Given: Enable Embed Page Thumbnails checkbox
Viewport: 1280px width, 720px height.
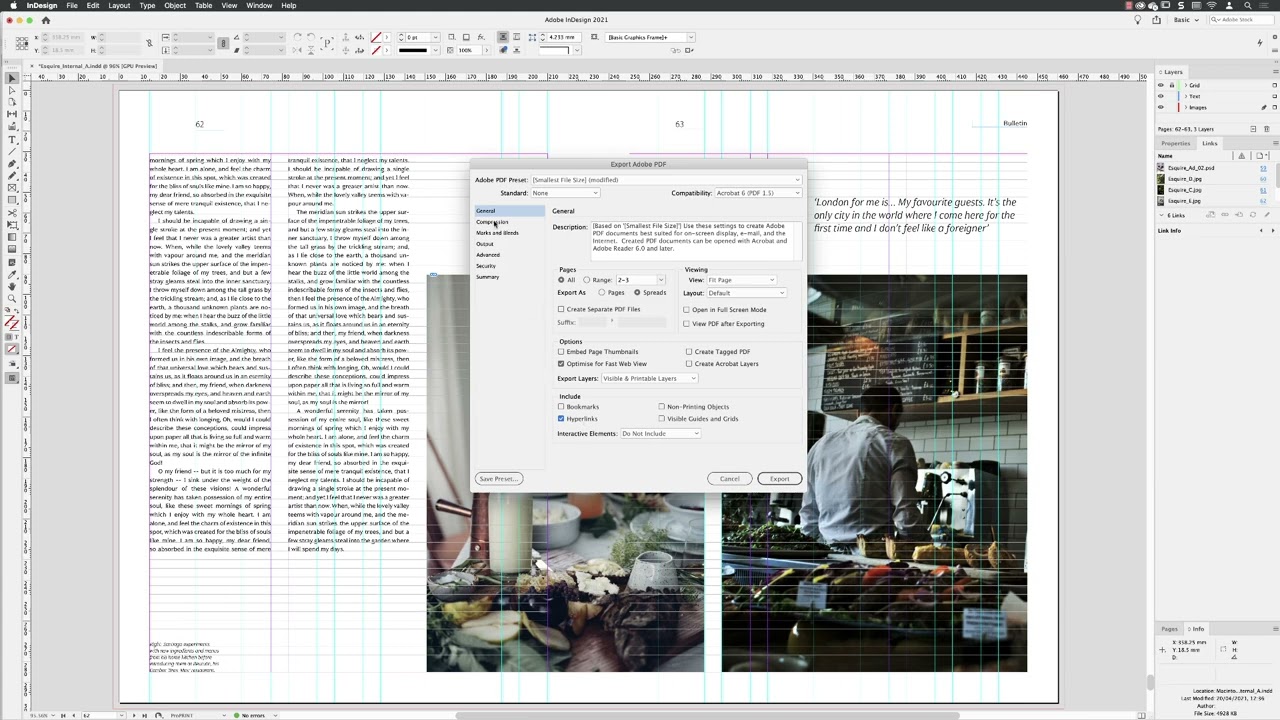Looking at the screenshot, I should click(561, 352).
